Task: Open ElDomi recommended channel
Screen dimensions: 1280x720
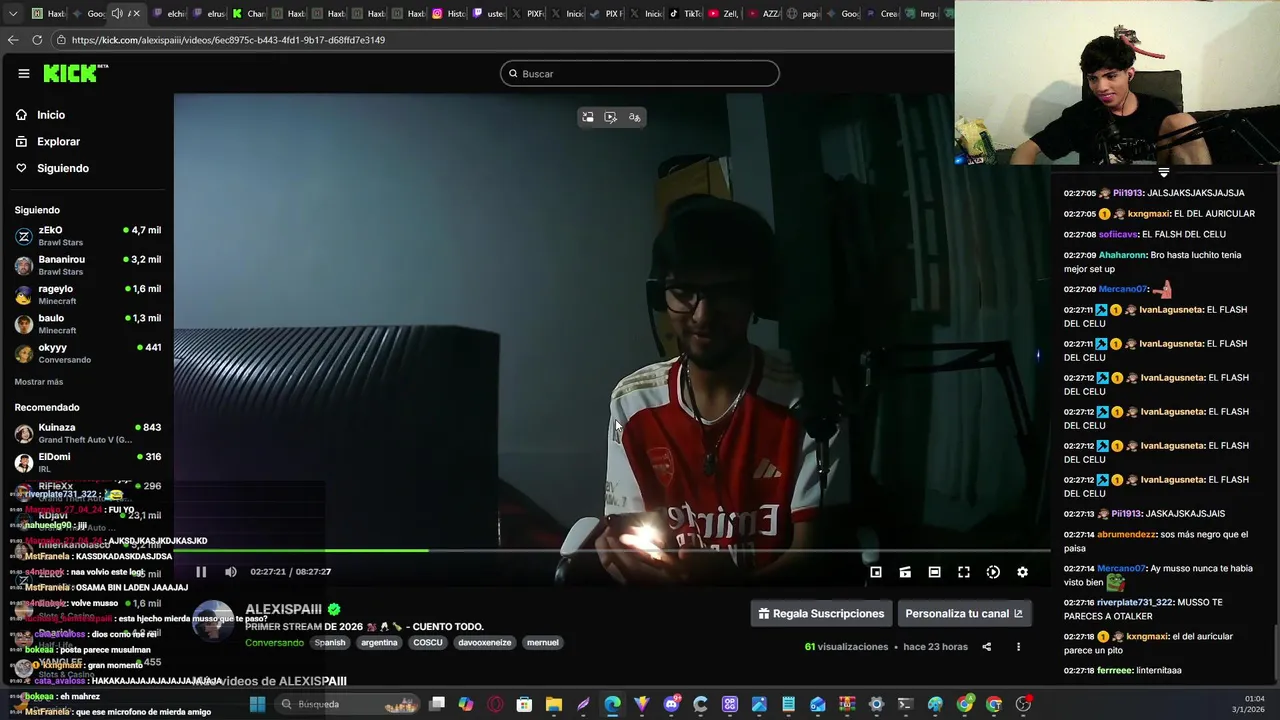Action: (x=87, y=462)
